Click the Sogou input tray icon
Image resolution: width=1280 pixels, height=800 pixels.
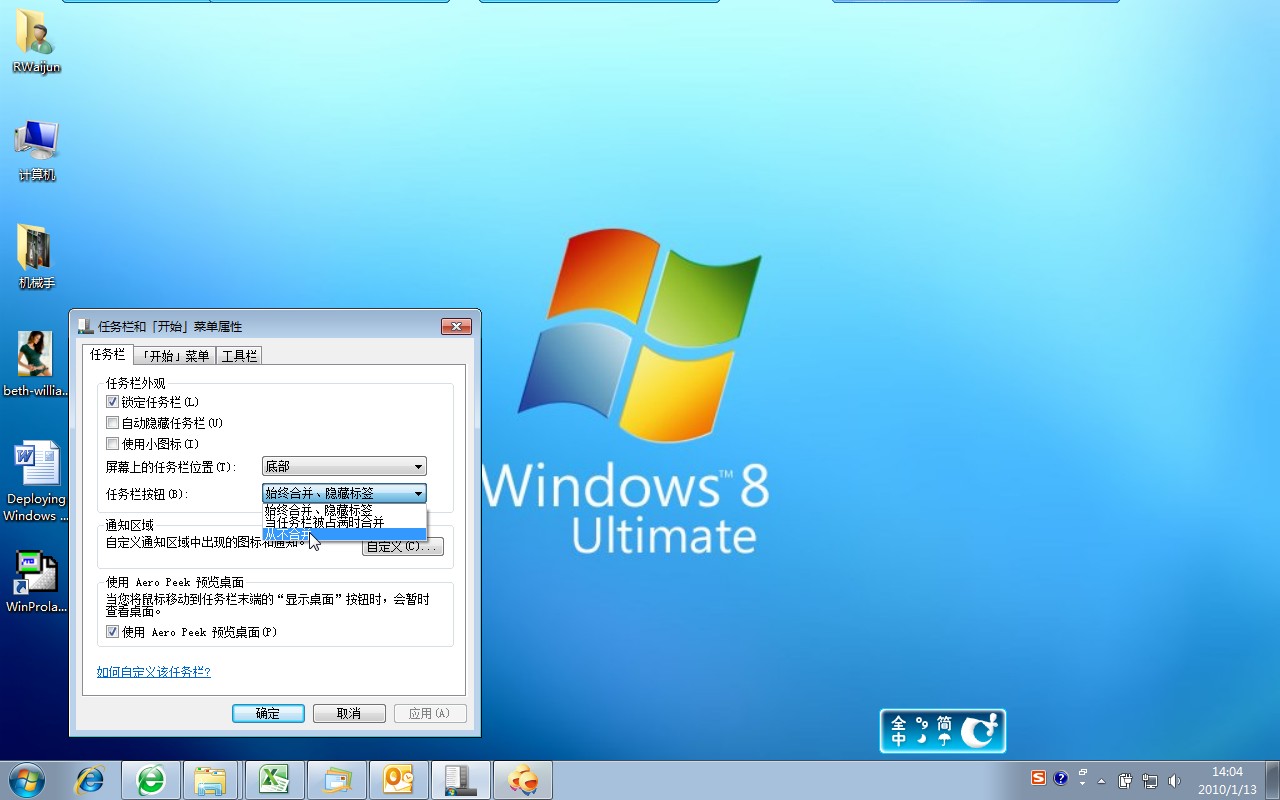[x=1038, y=777]
